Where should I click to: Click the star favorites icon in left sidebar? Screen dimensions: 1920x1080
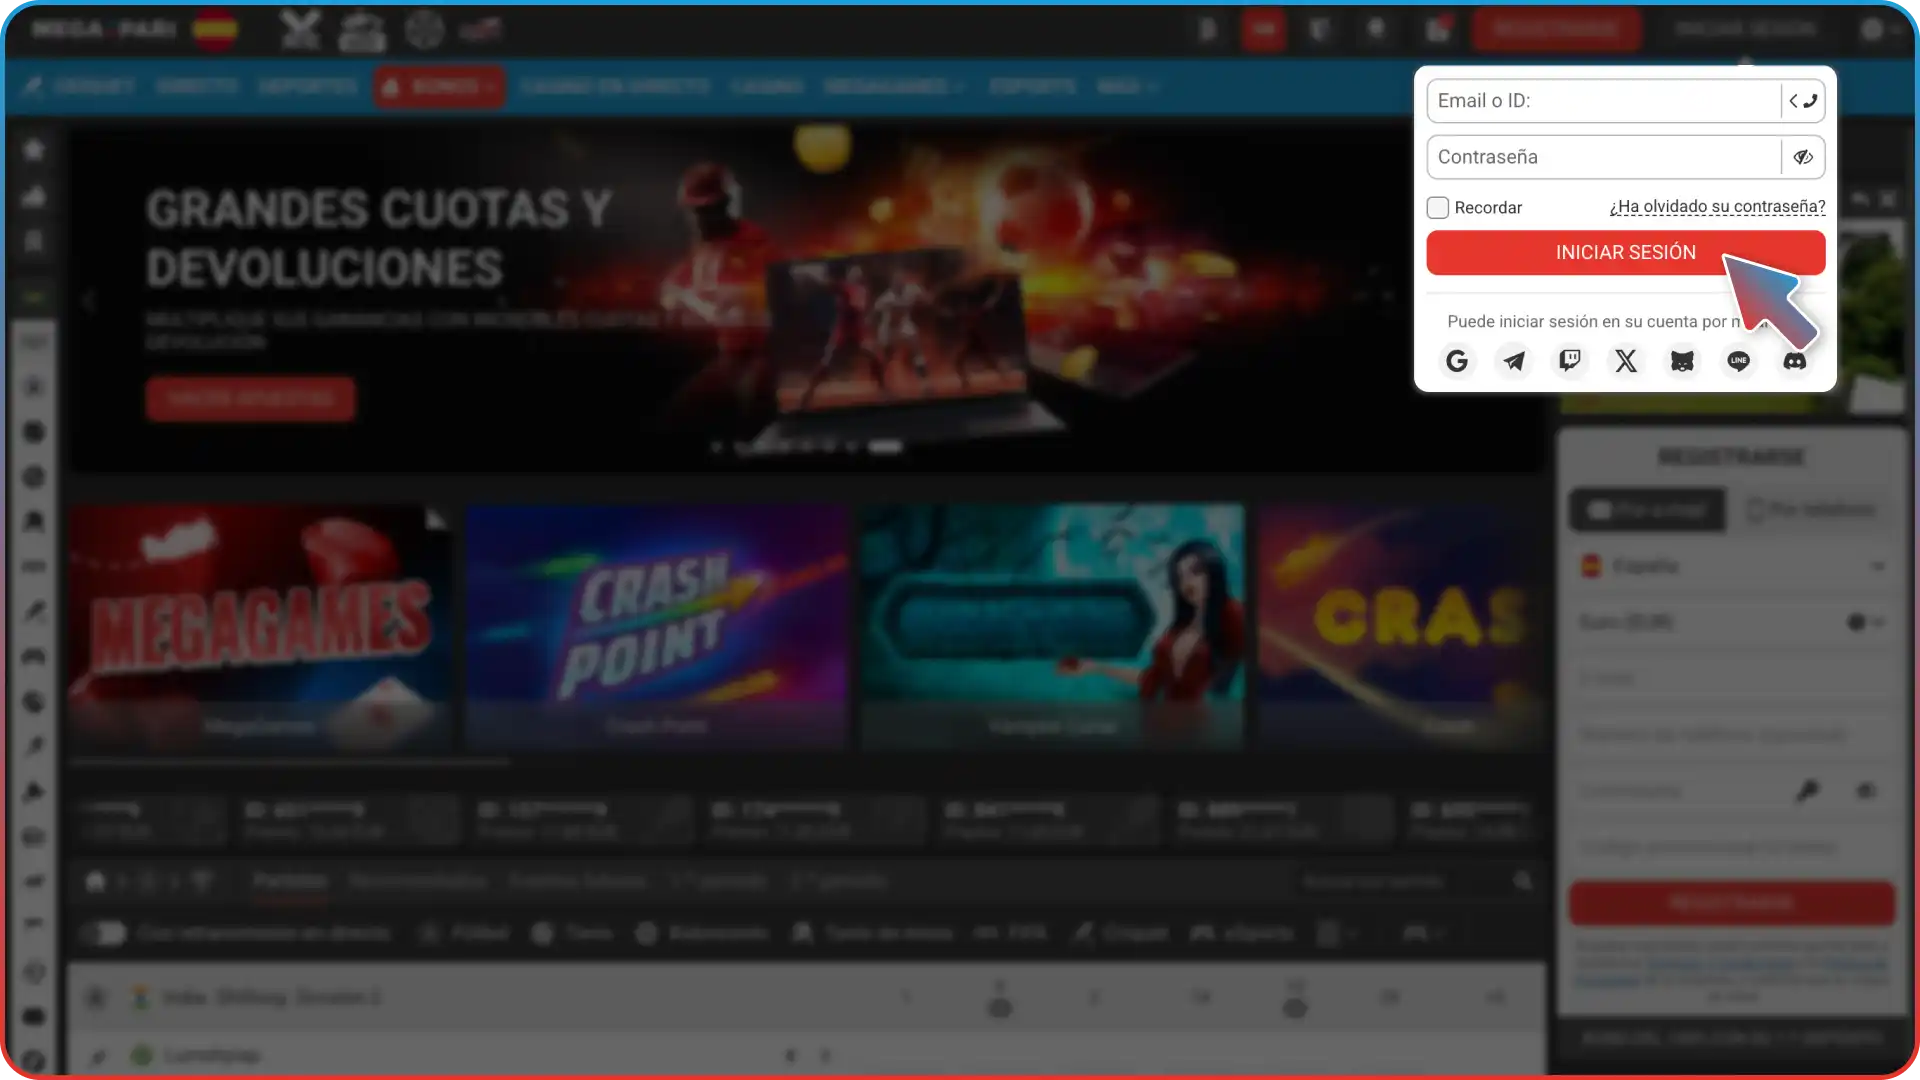pos(34,150)
